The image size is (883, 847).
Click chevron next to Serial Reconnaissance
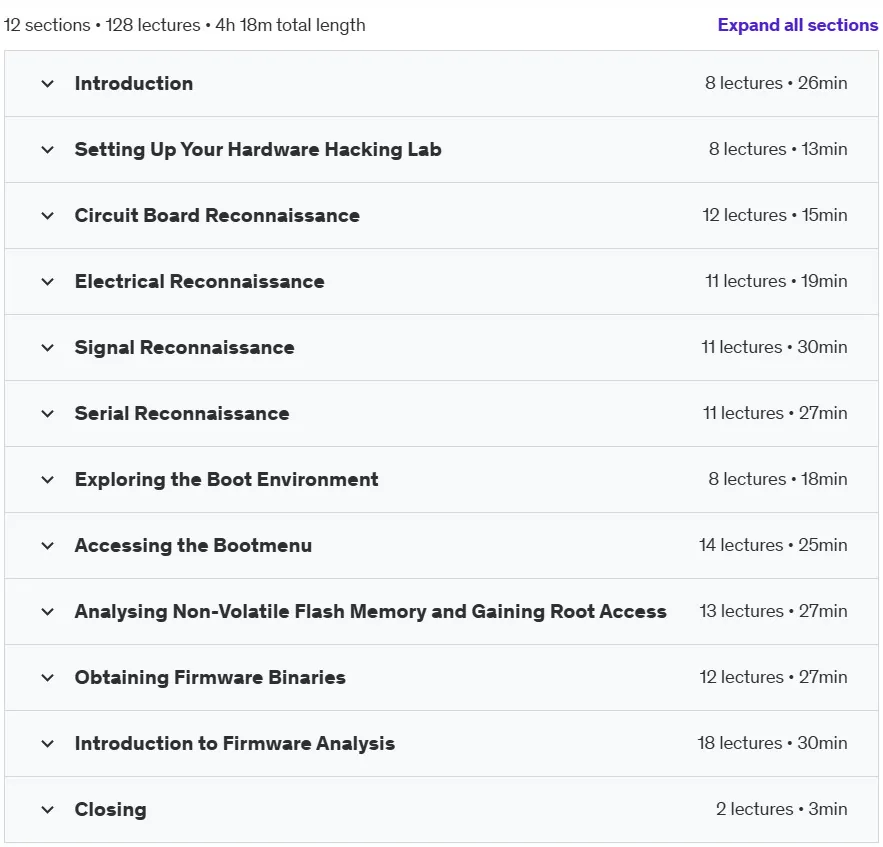point(48,413)
